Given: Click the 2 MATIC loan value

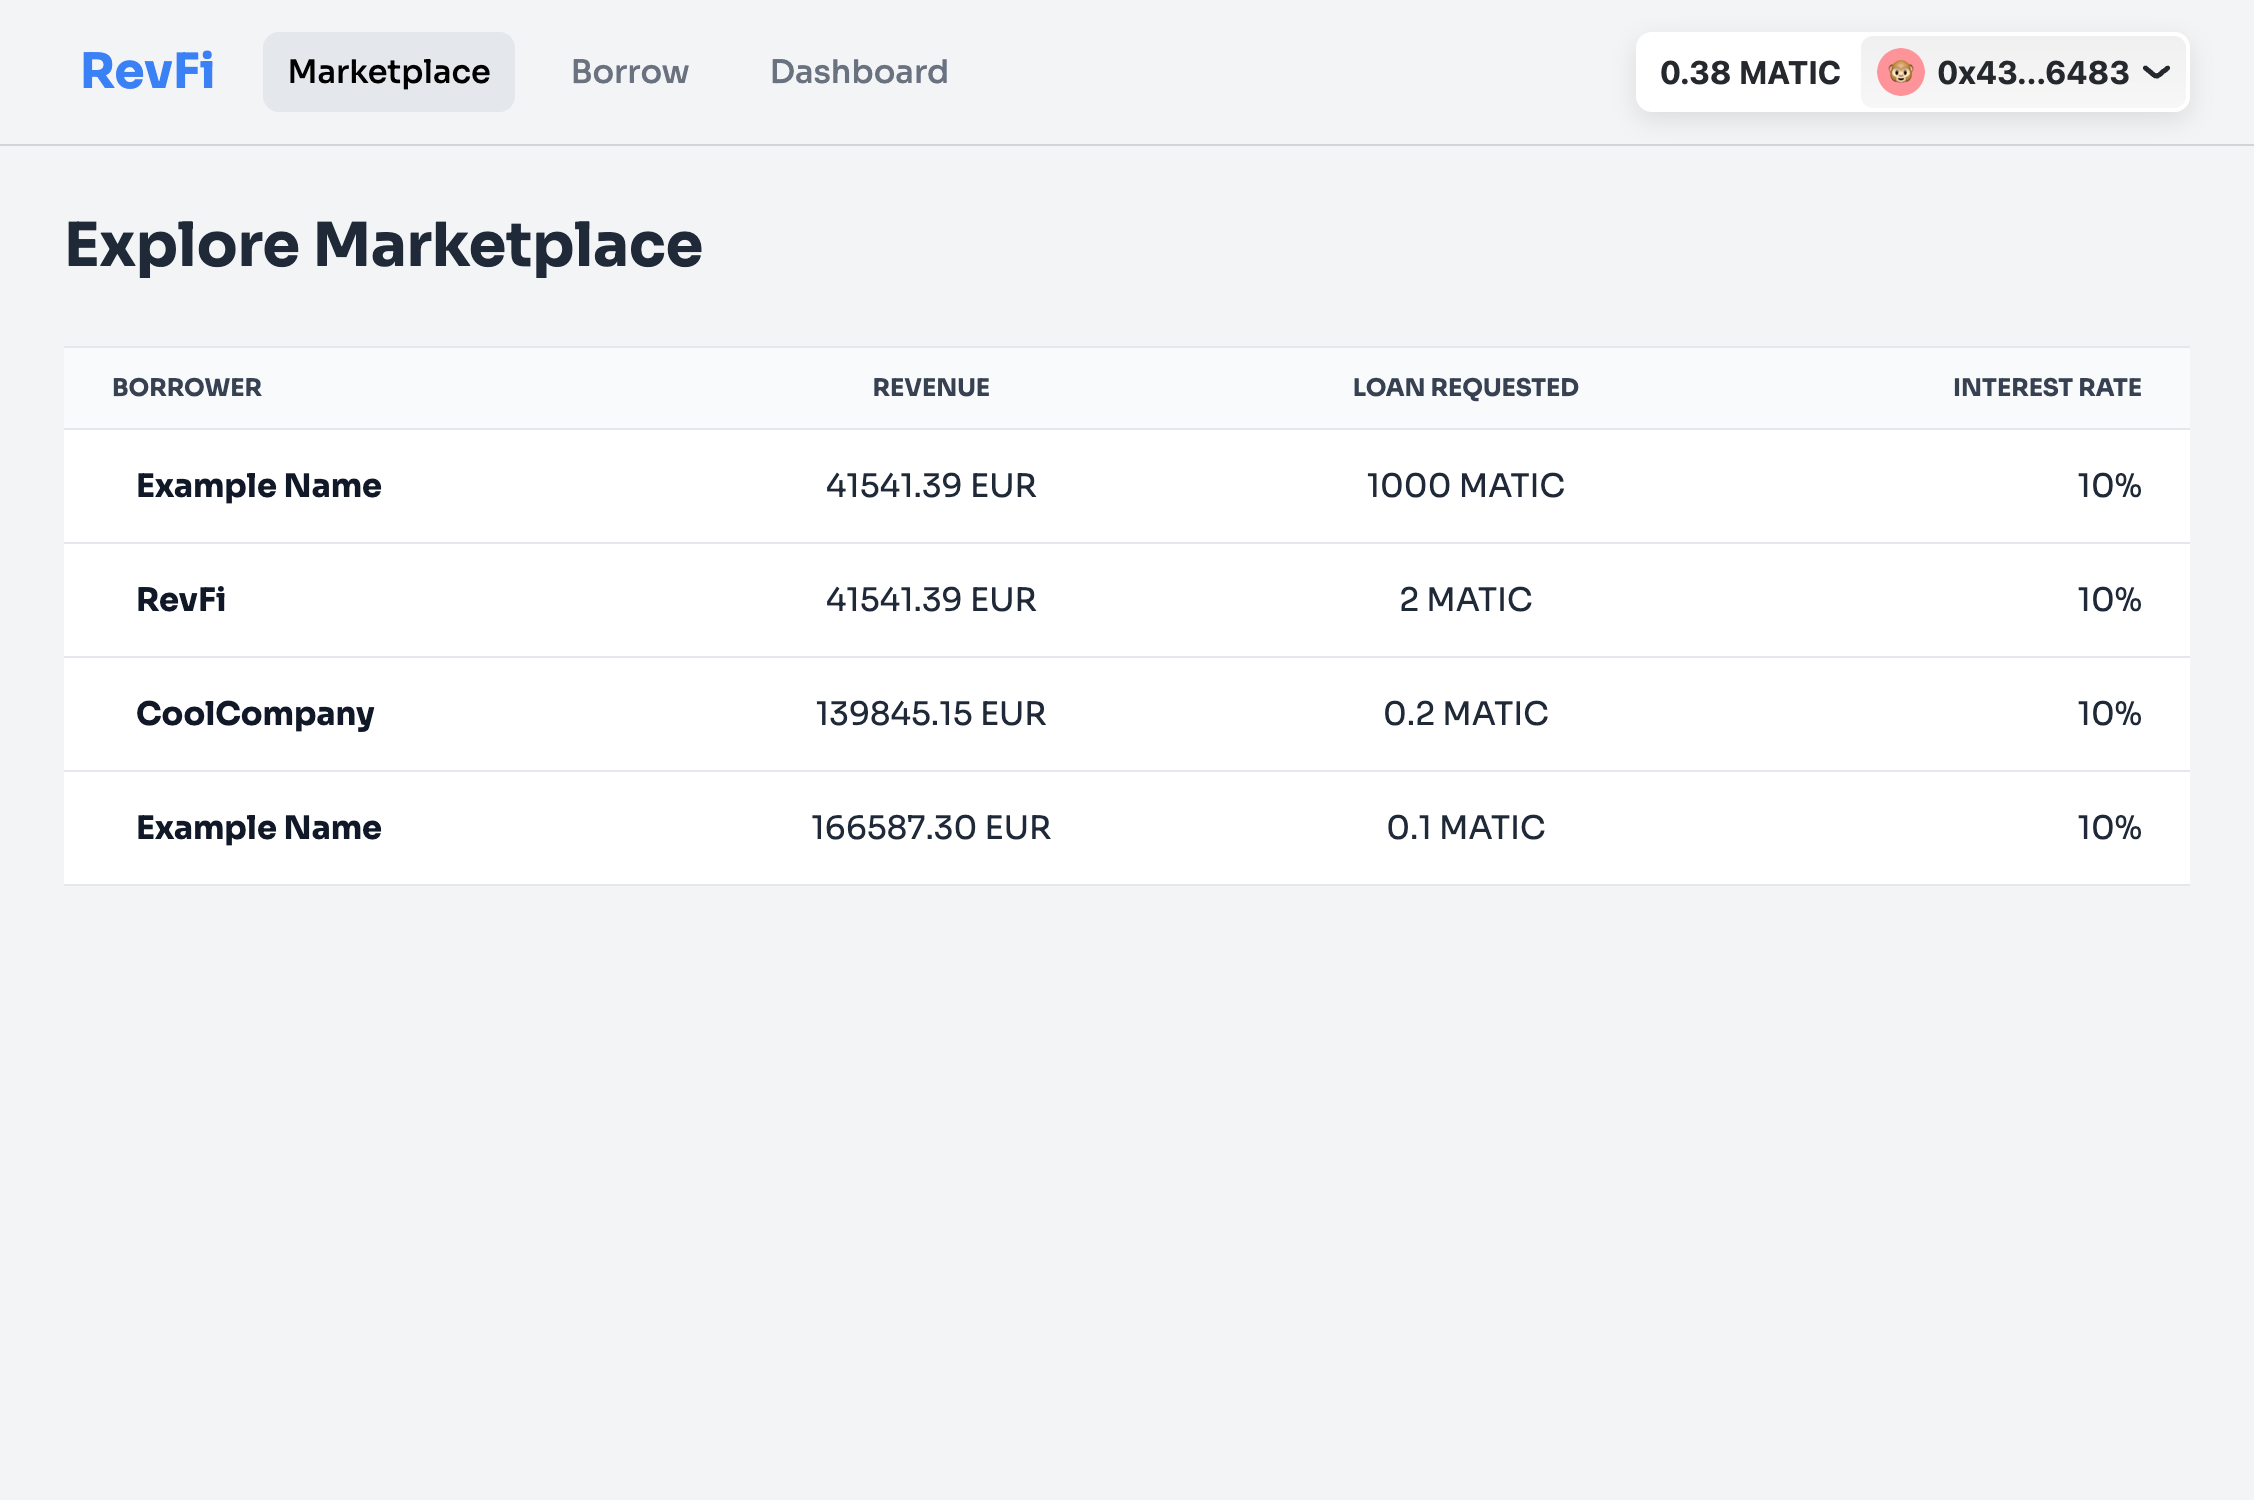Looking at the screenshot, I should (x=1466, y=600).
